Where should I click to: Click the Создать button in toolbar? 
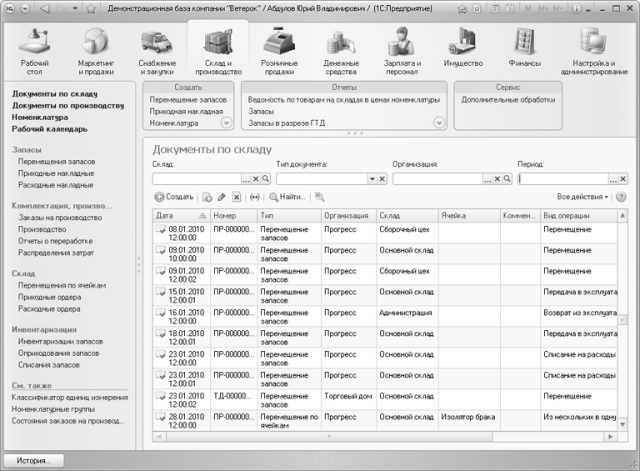(174, 197)
